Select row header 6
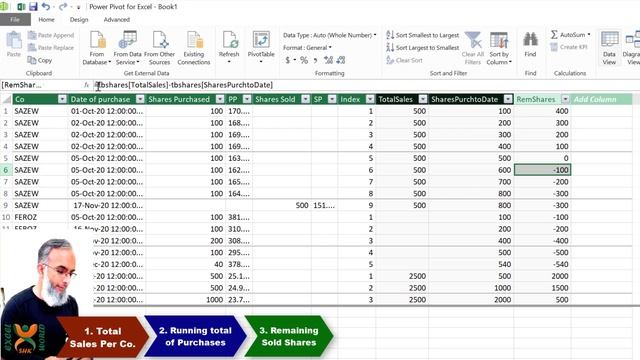 6,170
